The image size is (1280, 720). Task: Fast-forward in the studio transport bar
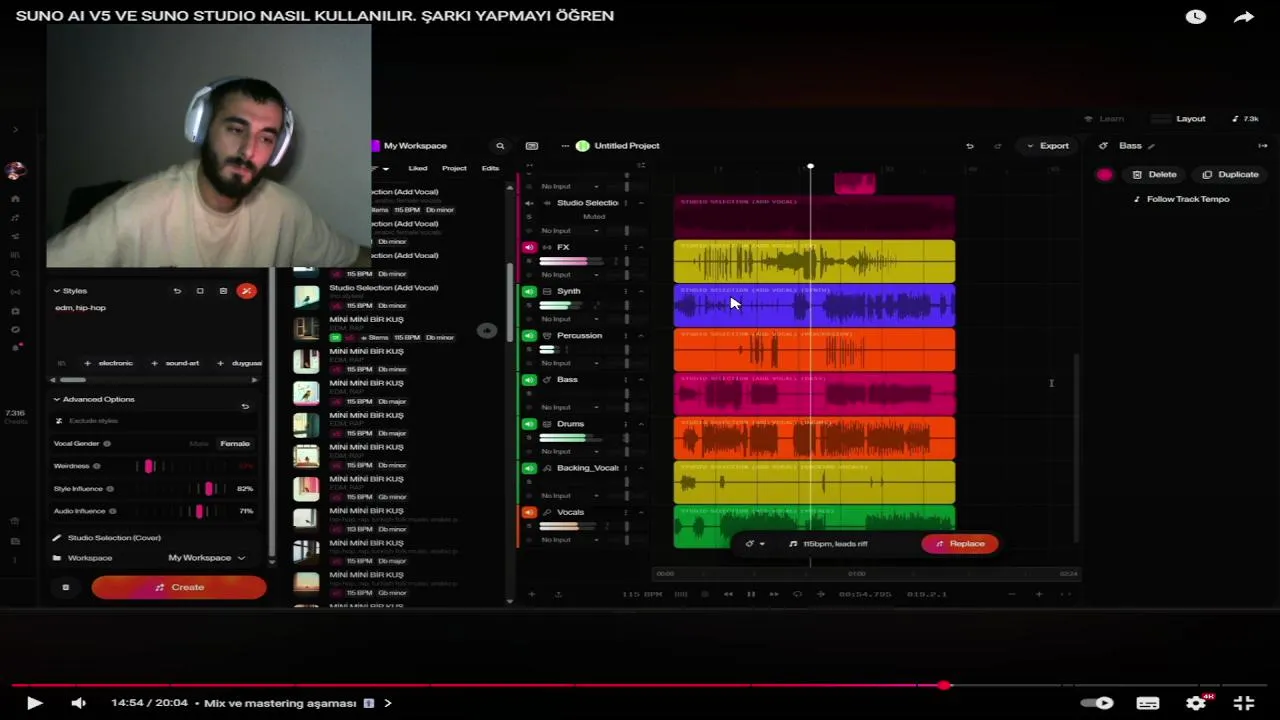774,594
